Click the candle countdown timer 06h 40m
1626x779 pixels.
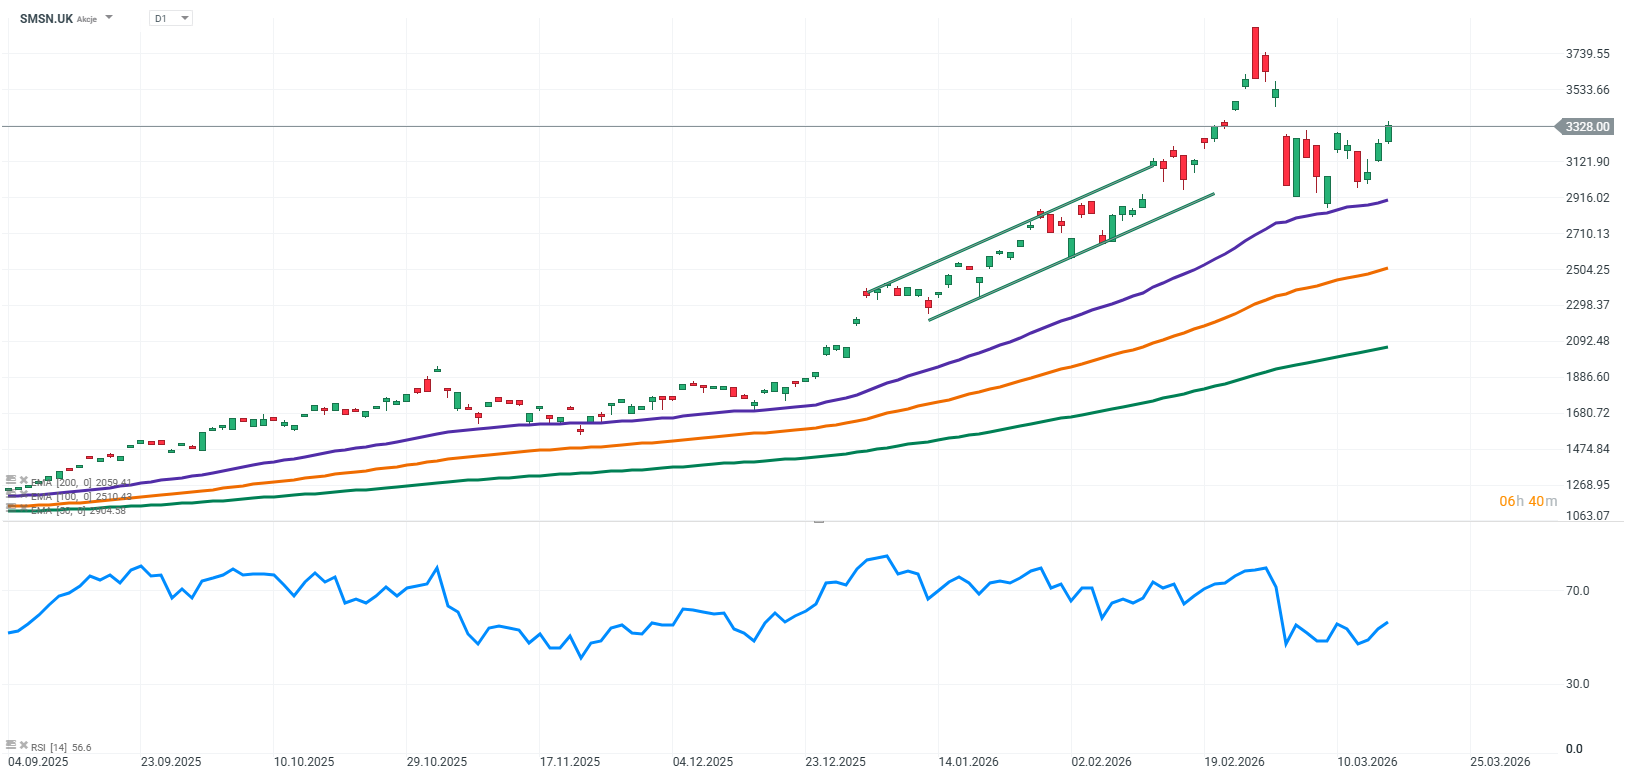1527,501
